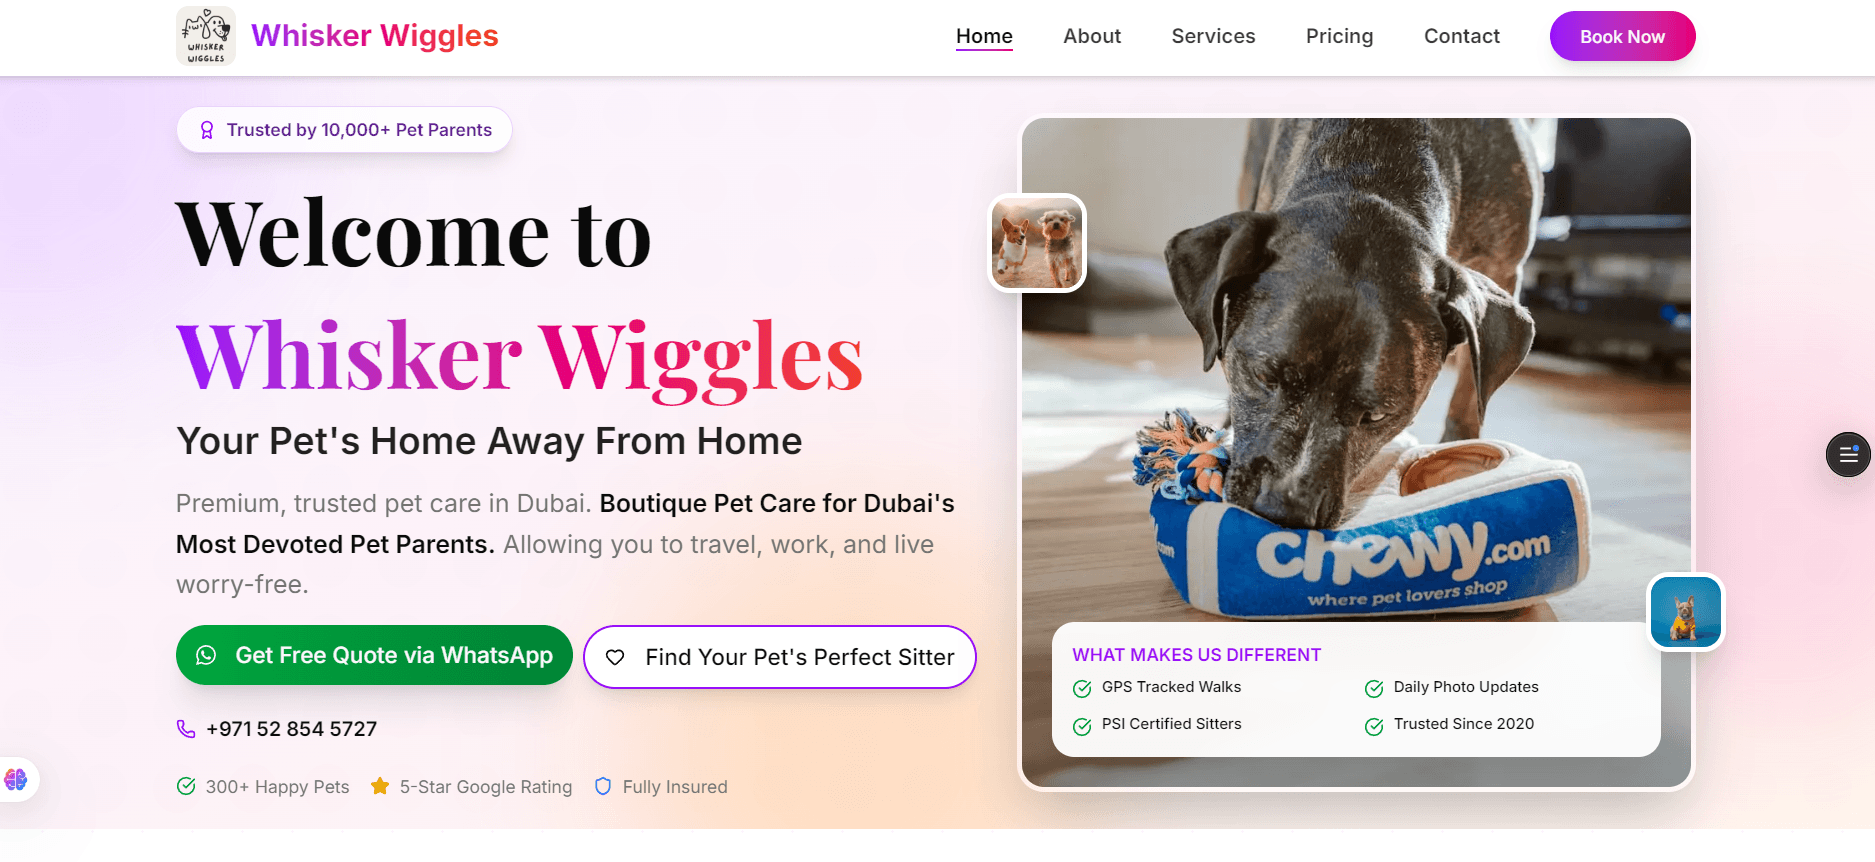
Task: Click the Book Now button
Action: [x=1622, y=36]
